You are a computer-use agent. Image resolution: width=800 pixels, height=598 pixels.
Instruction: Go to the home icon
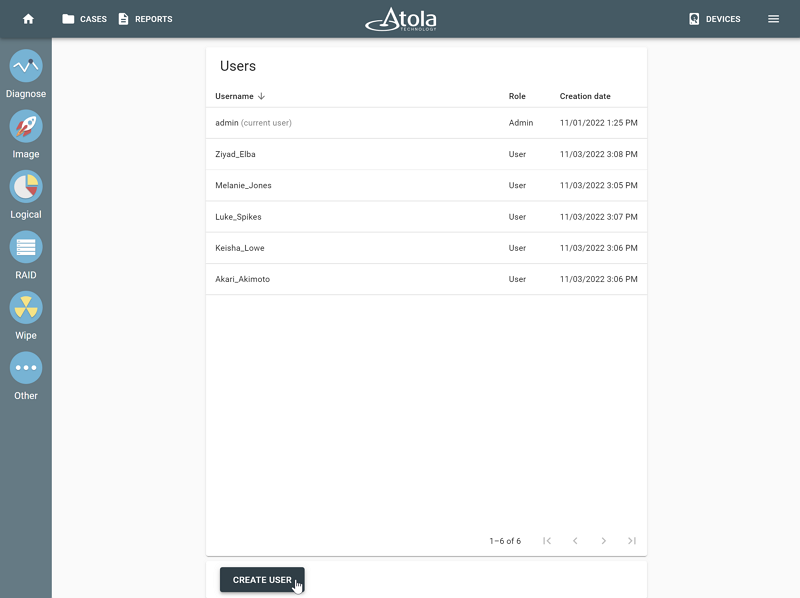click(29, 19)
